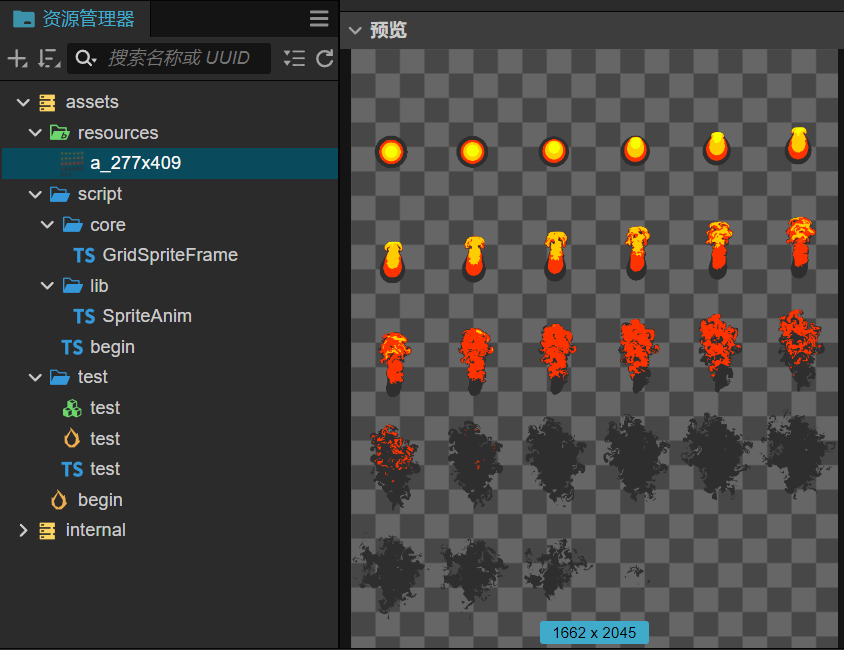Click the begin scene flame icon

tap(59, 500)
